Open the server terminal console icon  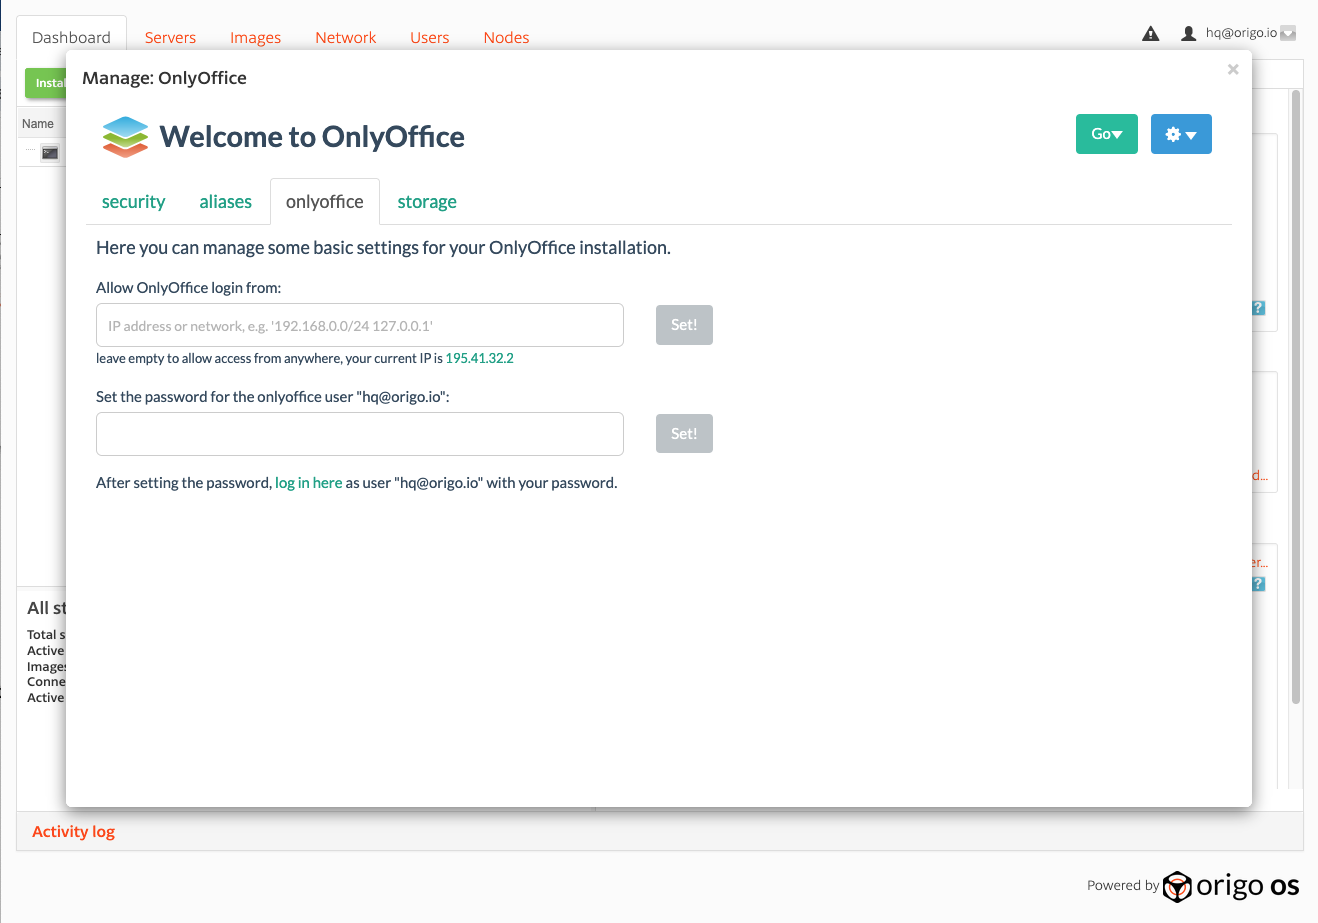pos(50,153)
